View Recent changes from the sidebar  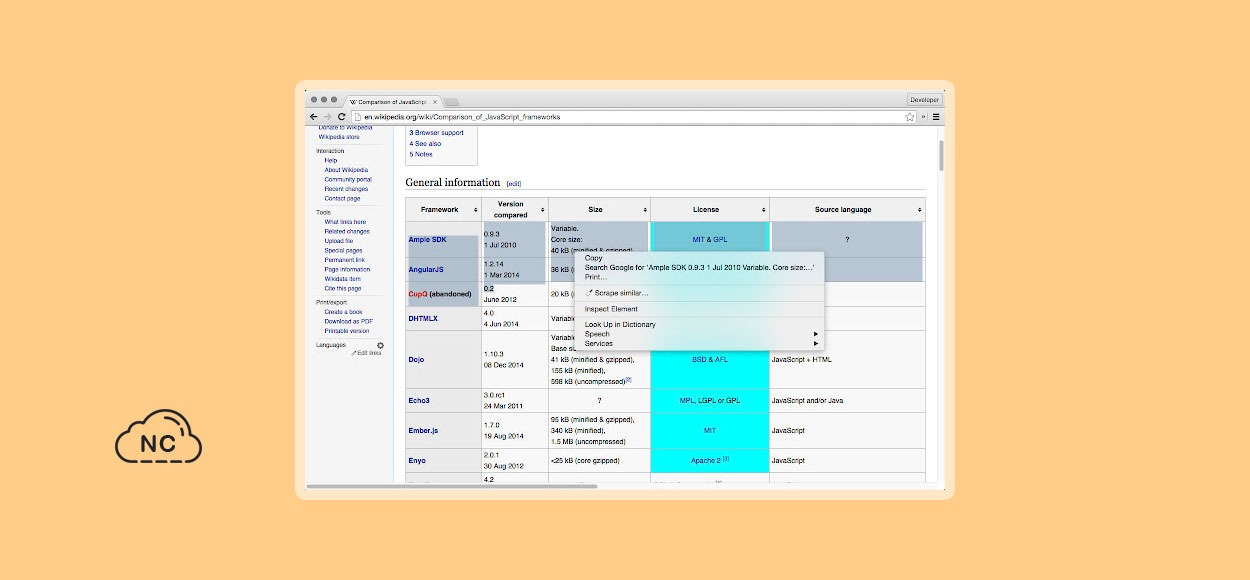pyautogui.click(x=346, y=189)
